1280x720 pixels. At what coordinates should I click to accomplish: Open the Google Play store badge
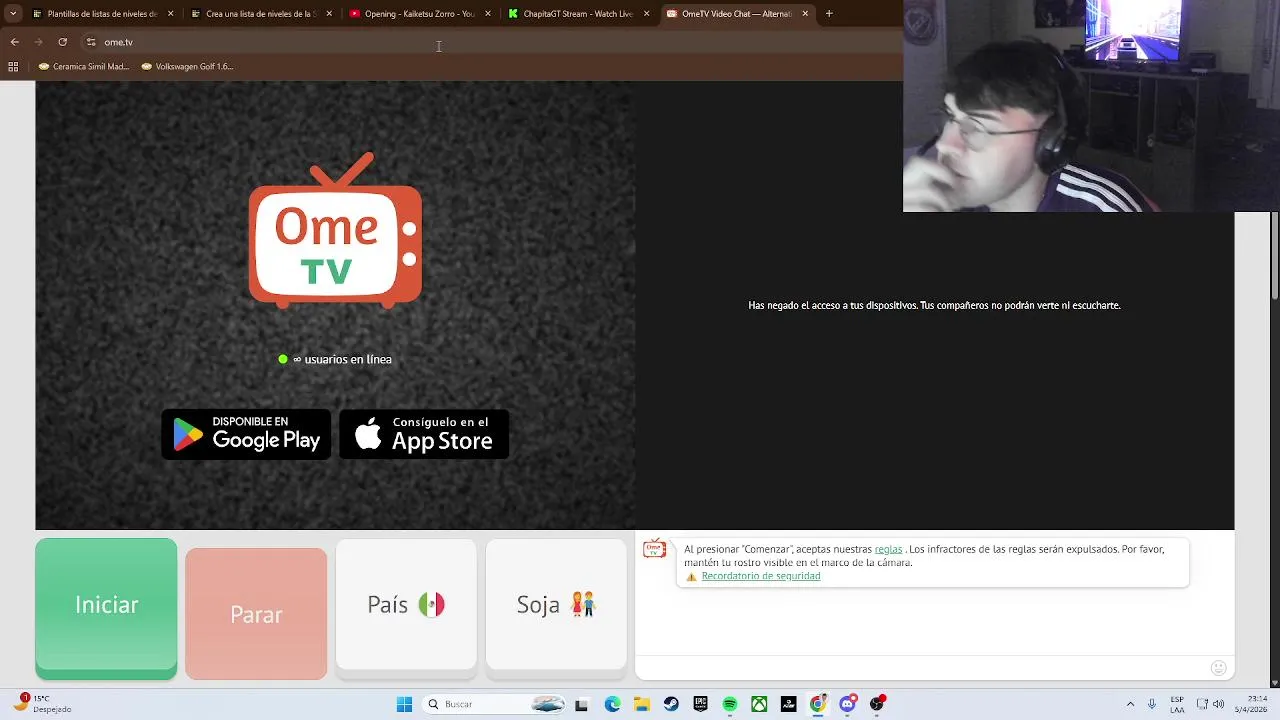(x=246, y=434)
